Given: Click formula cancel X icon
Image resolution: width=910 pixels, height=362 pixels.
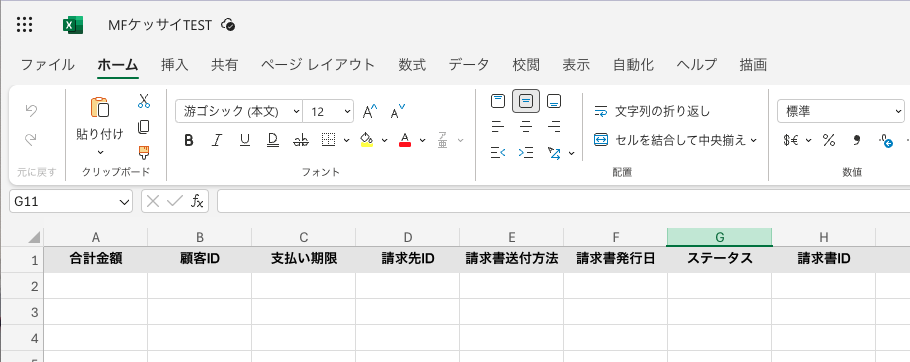Looking at the screenshot, I should pos(153,201).
